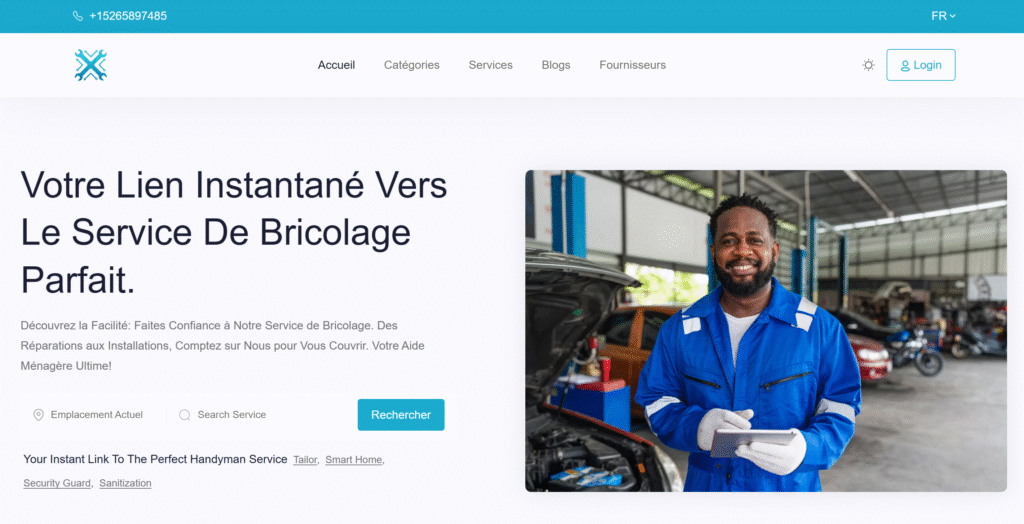Open the Tailor quick link
1024x524 pixels.
(x=305, y=460)
